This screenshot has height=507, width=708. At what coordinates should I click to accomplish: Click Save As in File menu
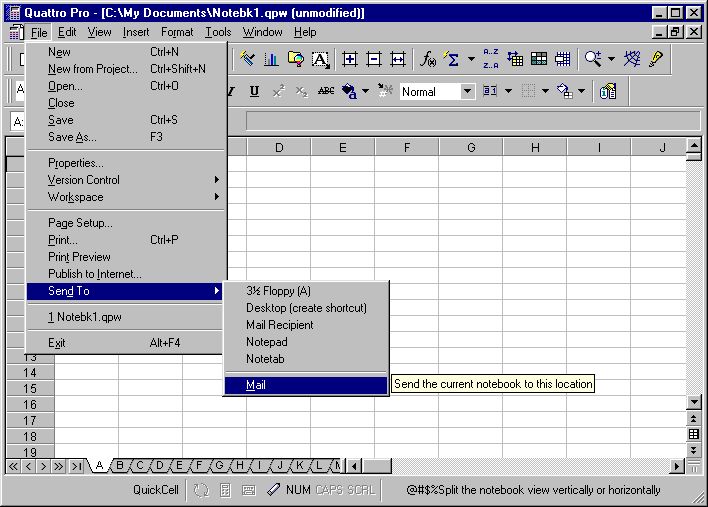coord(126,137)
